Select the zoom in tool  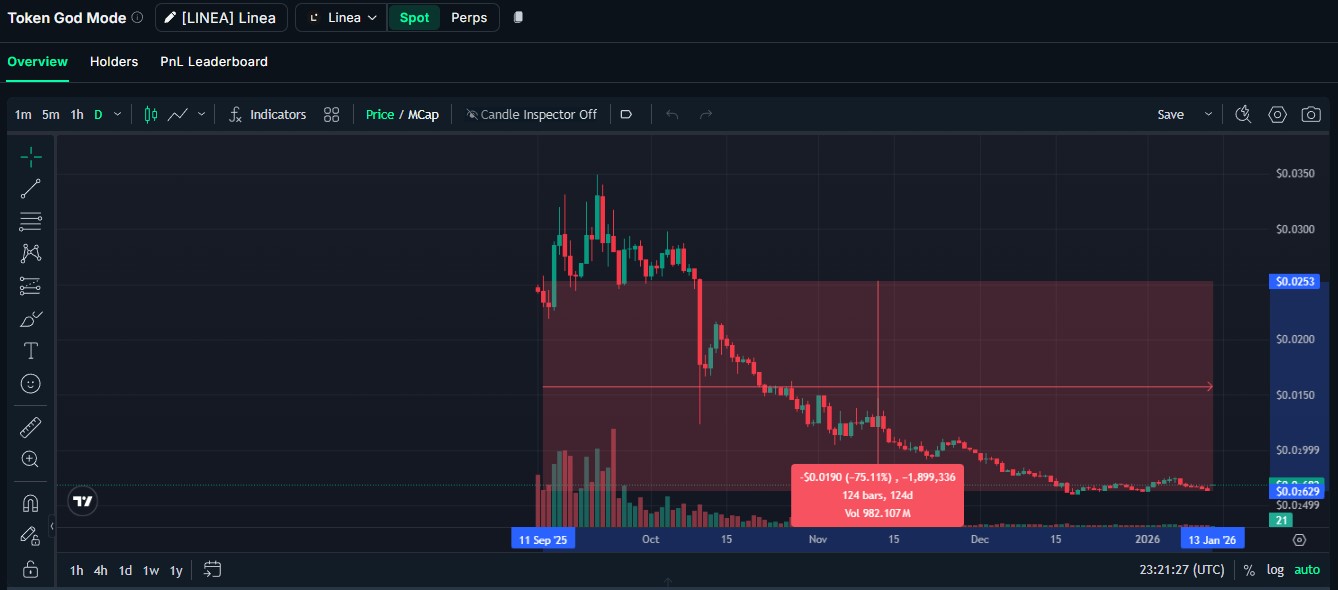click(31, 459)
